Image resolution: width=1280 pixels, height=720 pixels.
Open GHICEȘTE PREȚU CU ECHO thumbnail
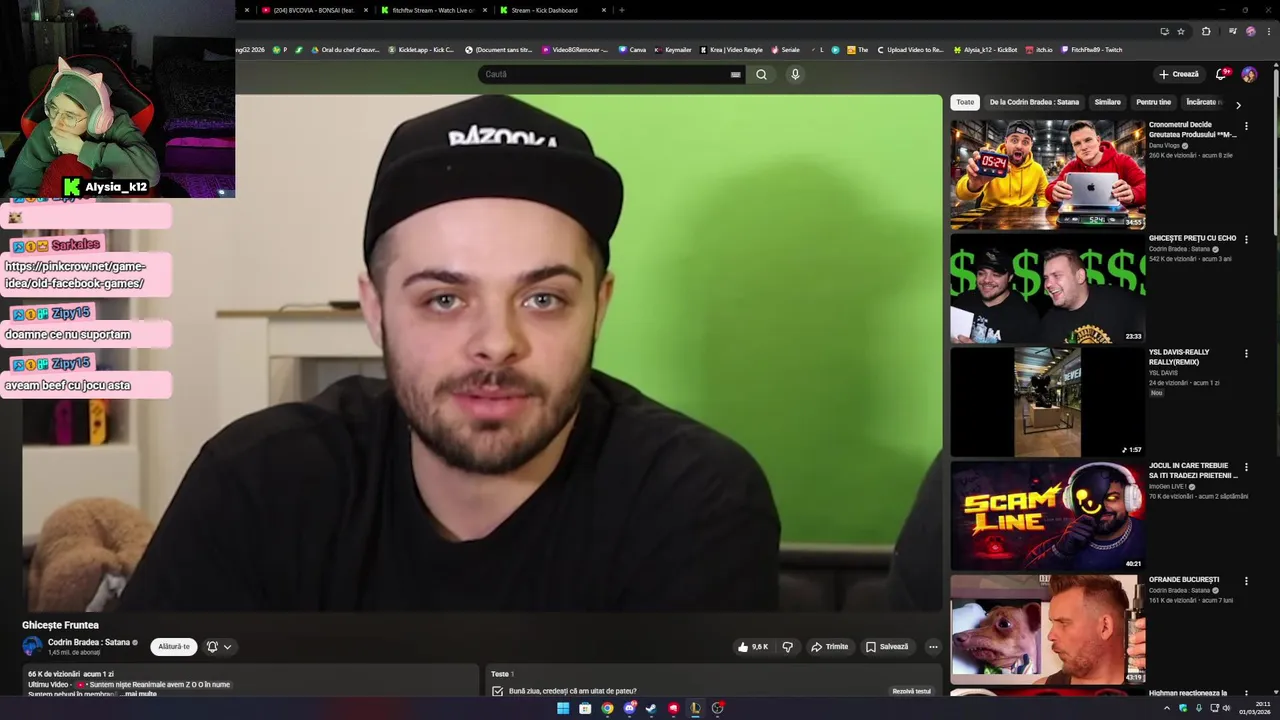point(1047,288)
